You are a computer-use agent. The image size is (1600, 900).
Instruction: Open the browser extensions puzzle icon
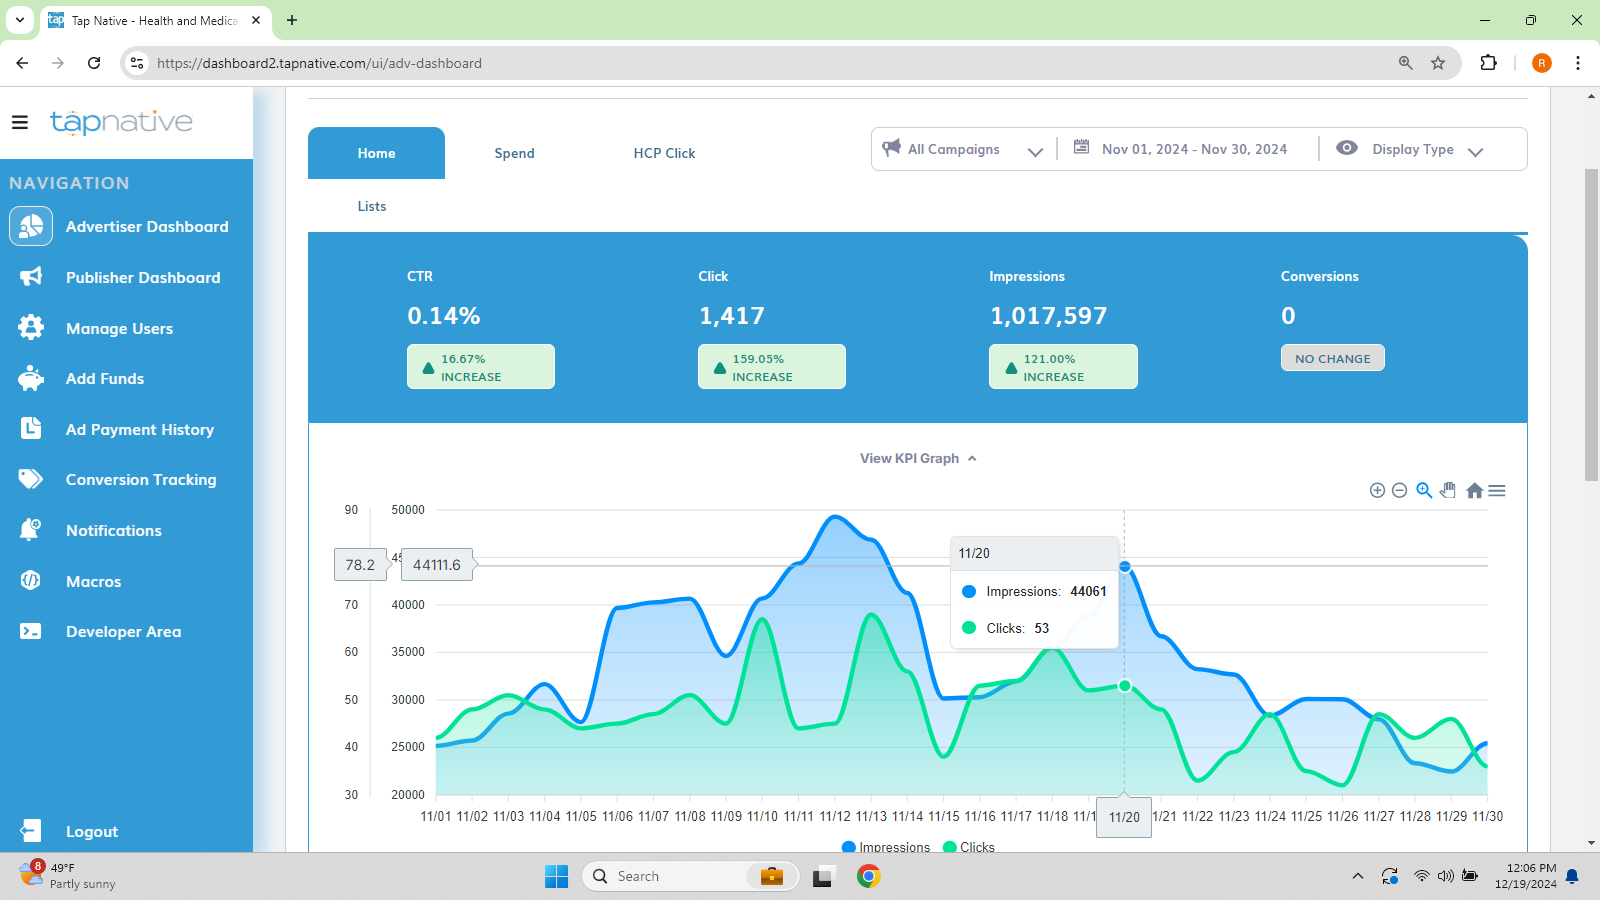tap(1488, 63)
